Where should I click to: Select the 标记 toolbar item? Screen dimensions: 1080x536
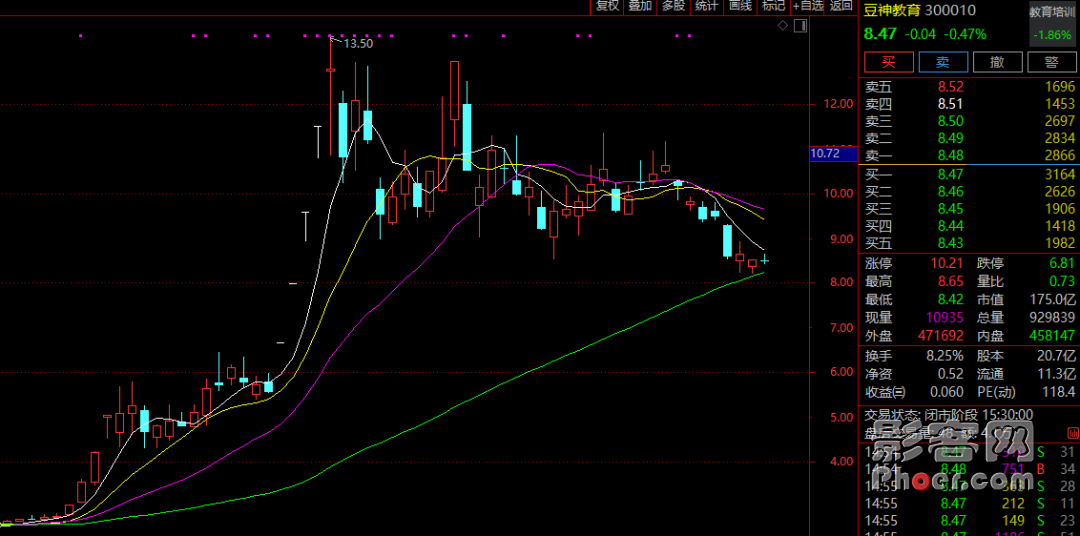[773, 6]
